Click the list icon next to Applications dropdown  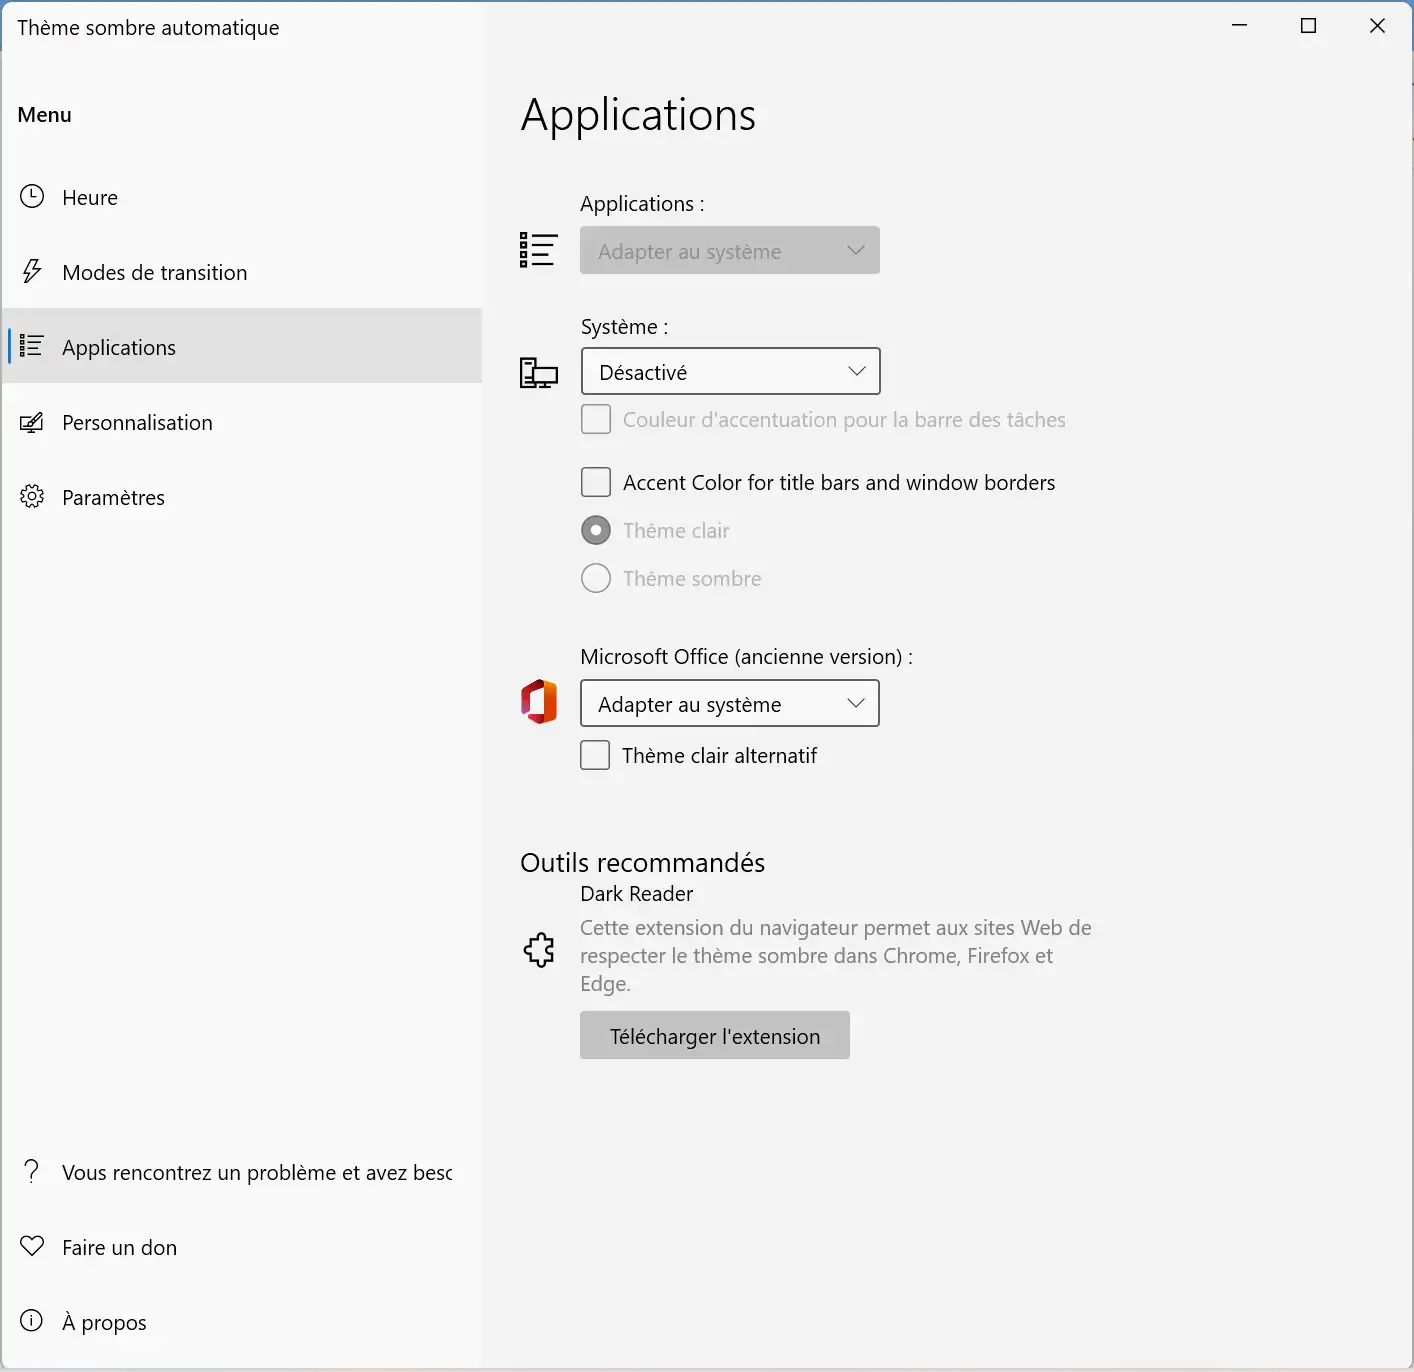pyautogui.click(x=538, y=250)
